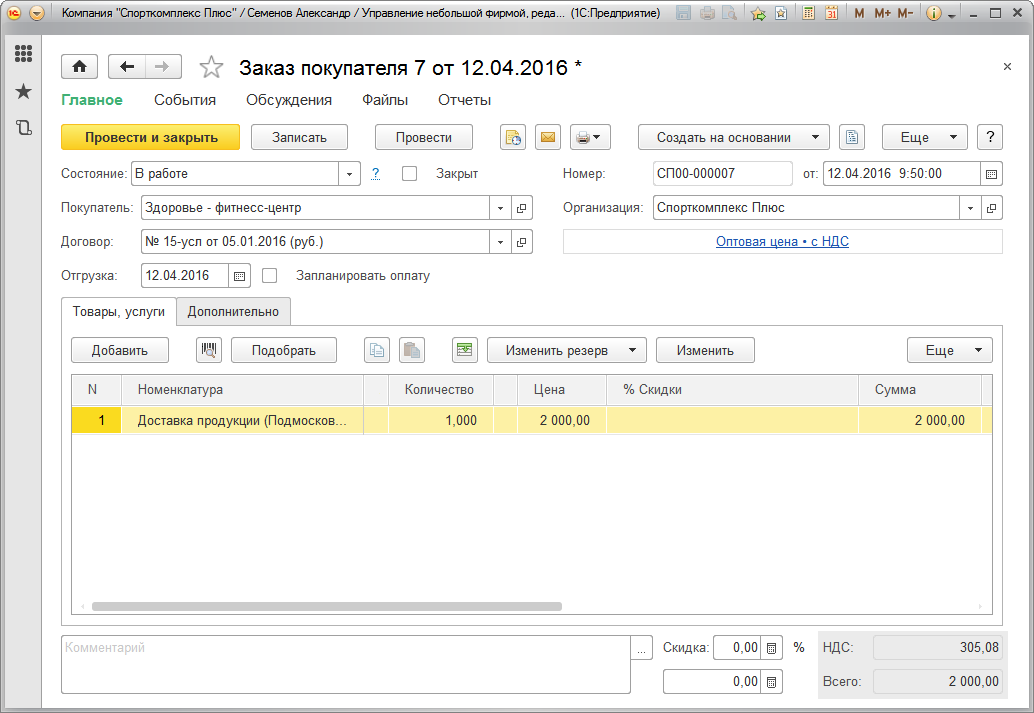Viewport: 1034px width, 713px height.
Task: Open calendar picker for Отгрузка date
Action: [x=240, y=275]
